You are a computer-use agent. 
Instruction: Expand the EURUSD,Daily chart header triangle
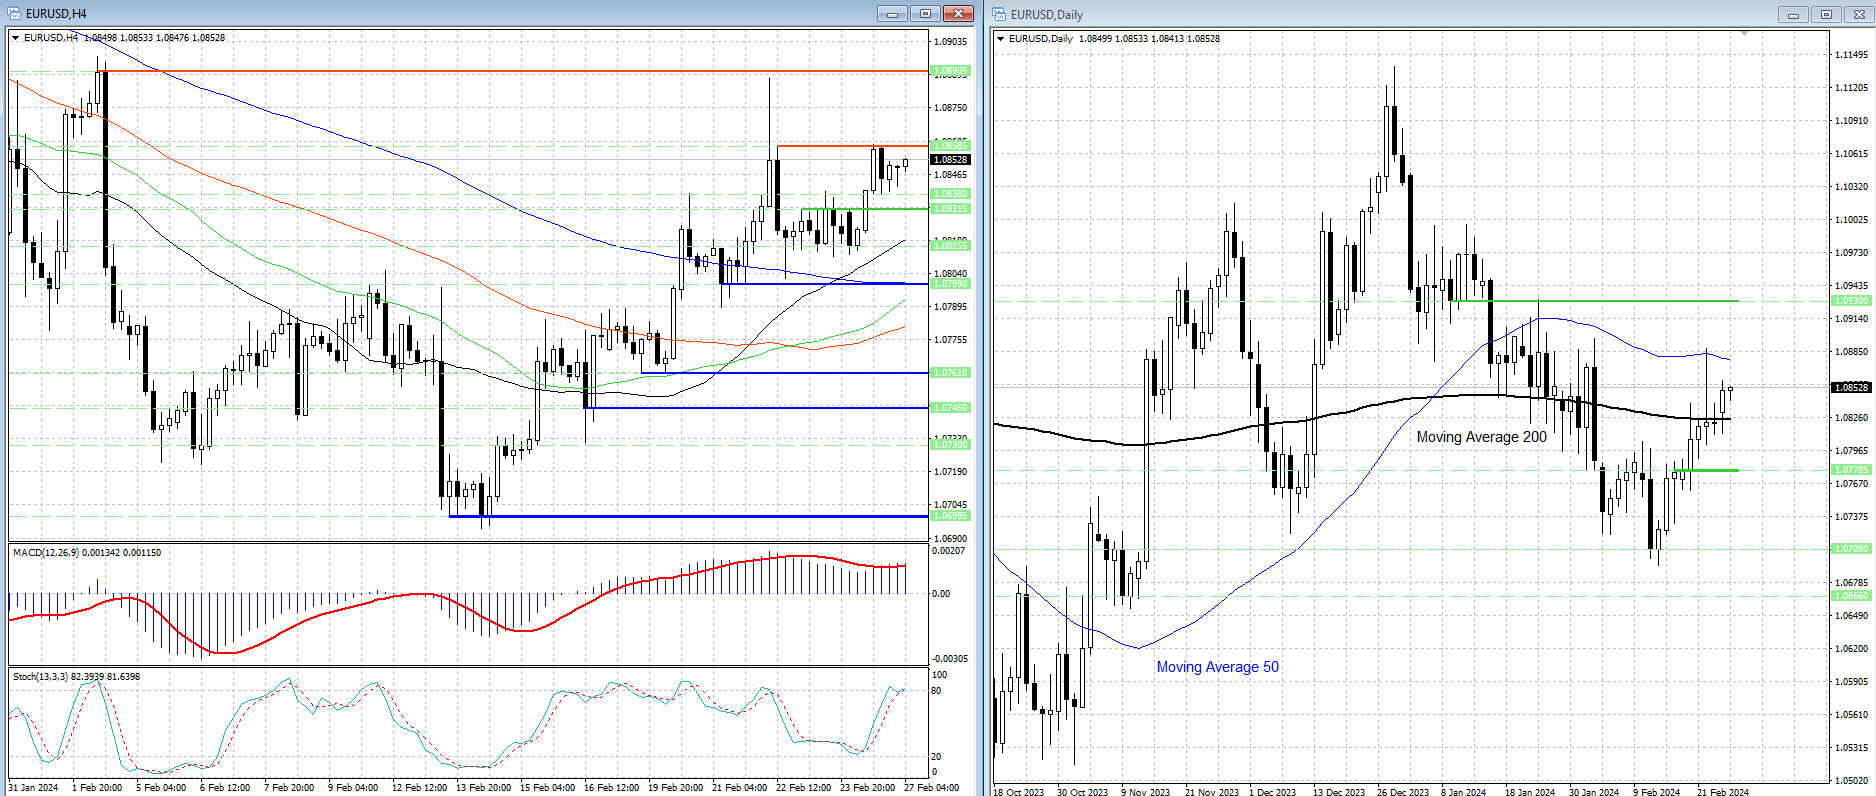(x=1001, y=39)
